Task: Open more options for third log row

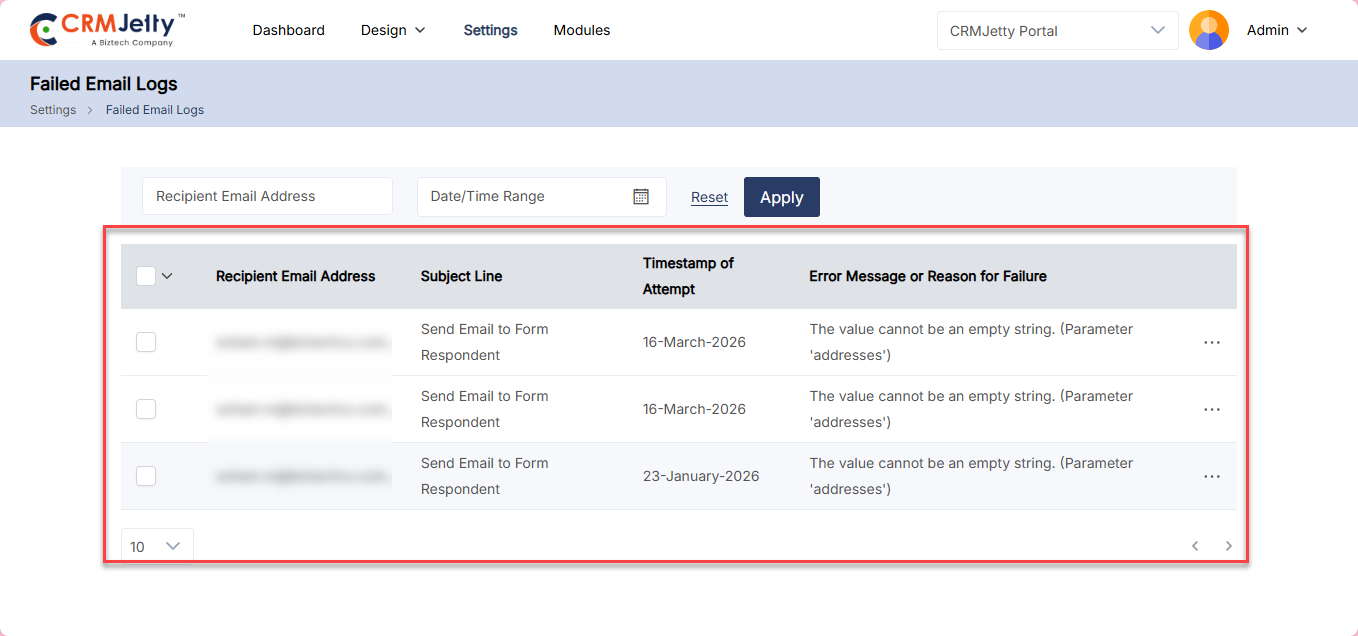Action: (x=1211, y=476)
